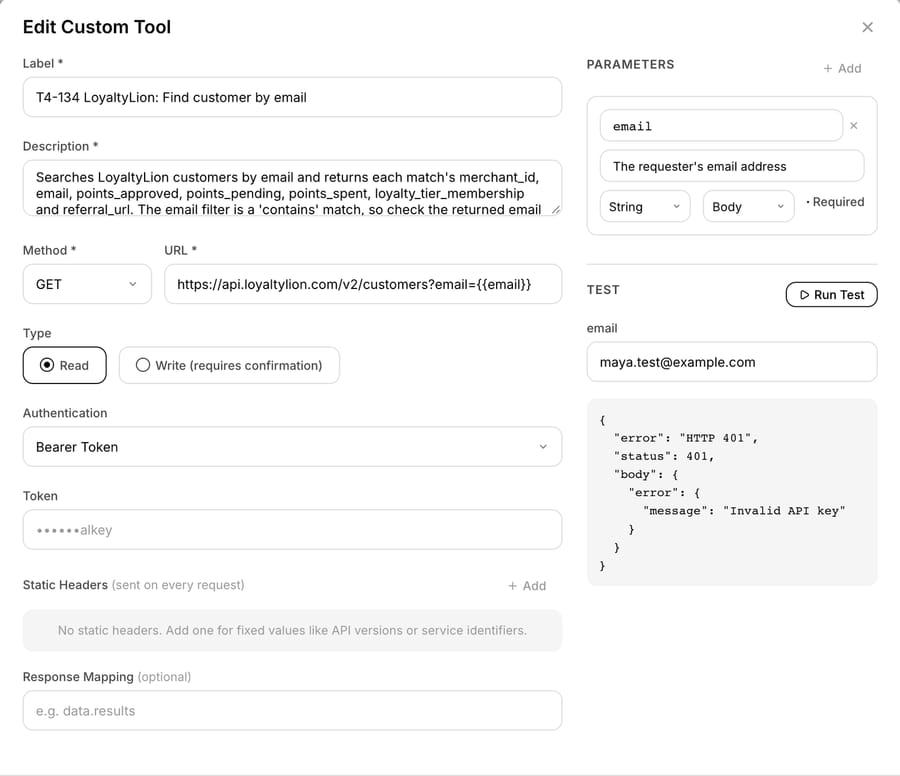Image resolution: width=900 pixels, height=776 pixels.
Task: Click the 'Authentication' label
Action: pyautogui.click(x=65, y=413)
